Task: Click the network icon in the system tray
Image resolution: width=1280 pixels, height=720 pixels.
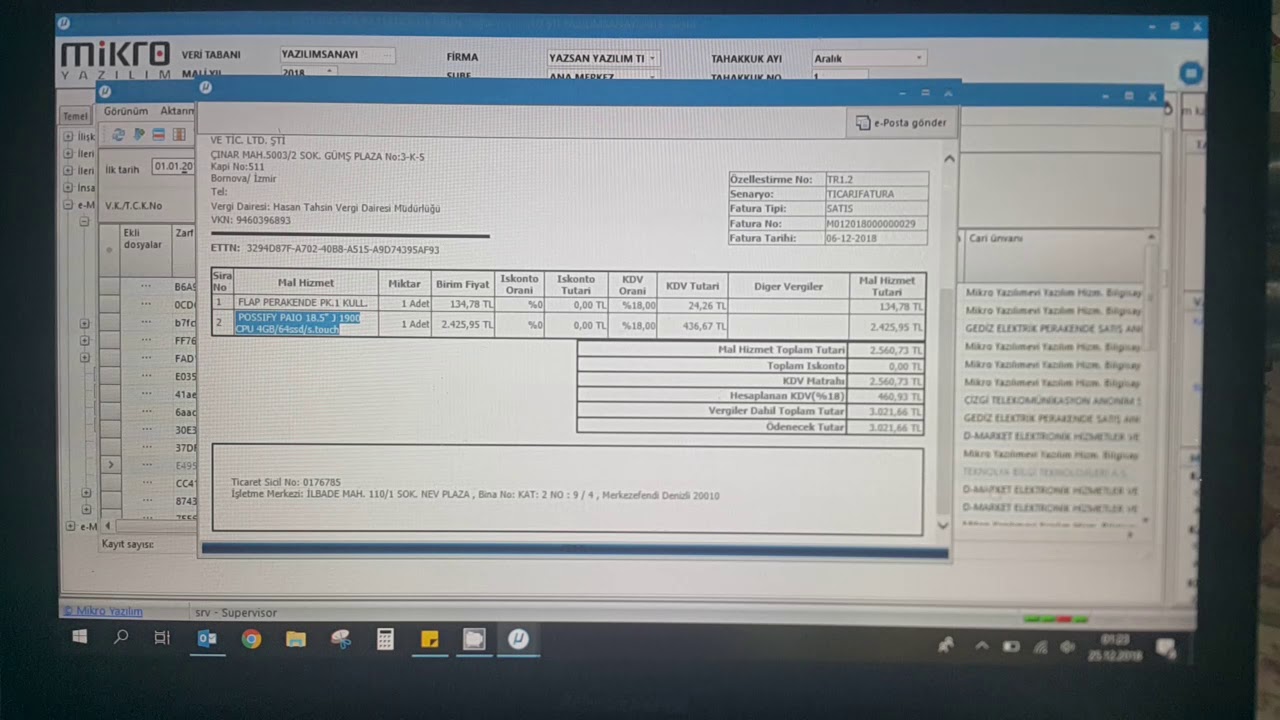Action: click(1040, 647)
